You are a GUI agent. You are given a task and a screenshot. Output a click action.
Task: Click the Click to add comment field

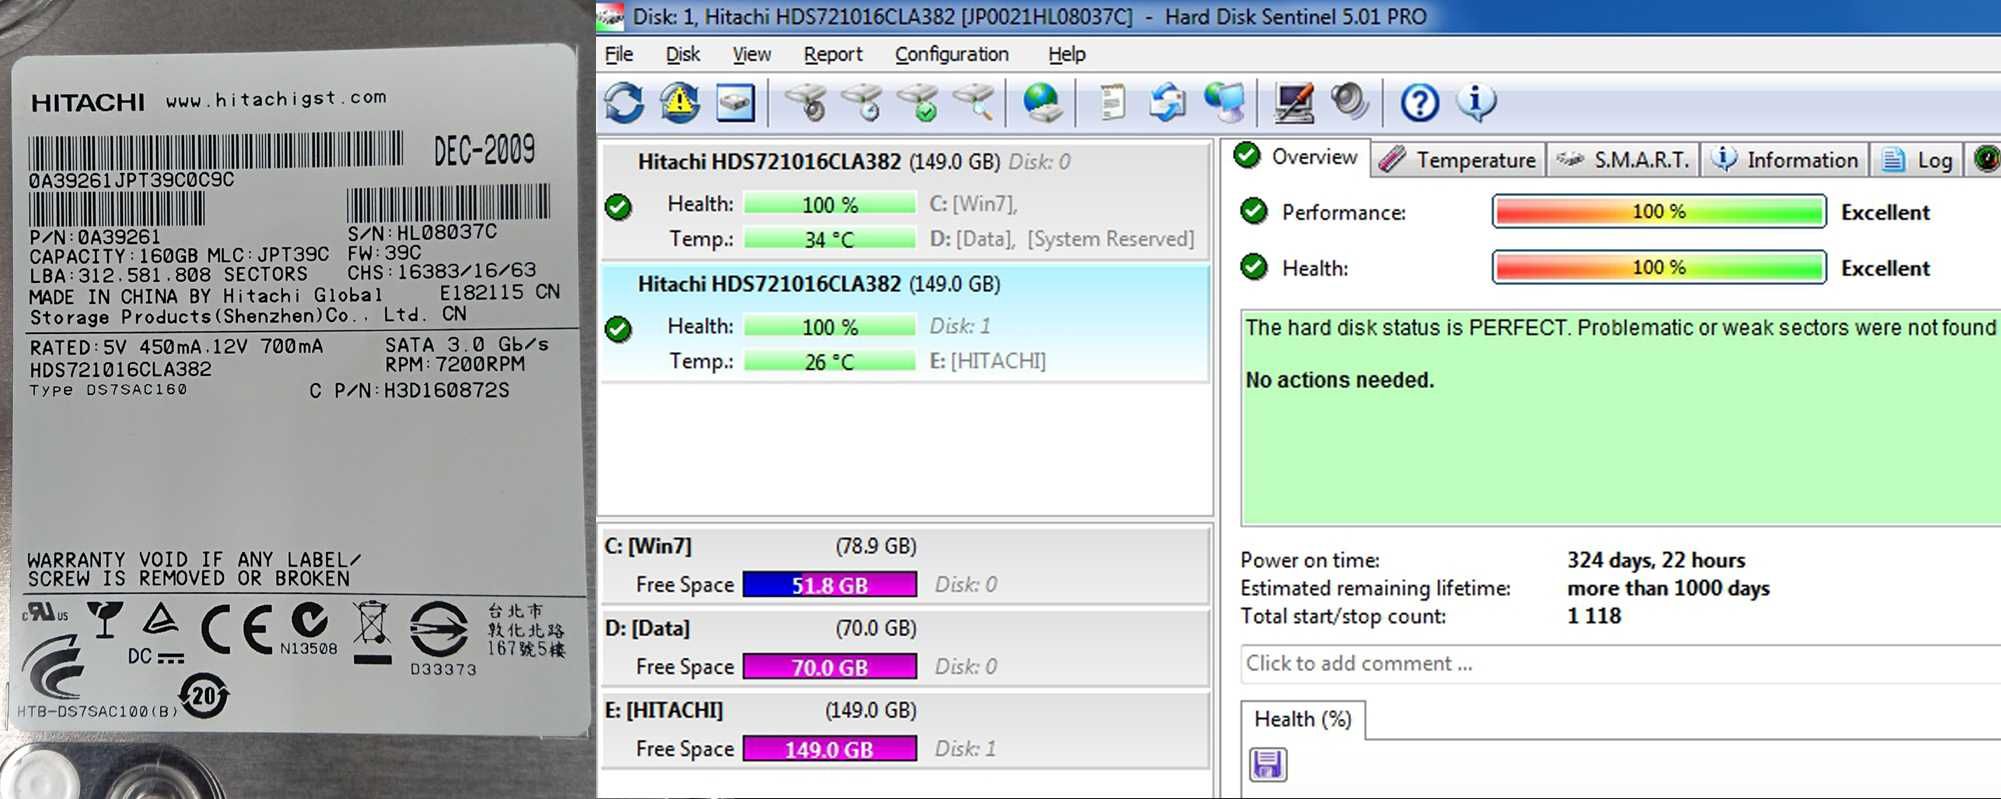[1620, 663]
